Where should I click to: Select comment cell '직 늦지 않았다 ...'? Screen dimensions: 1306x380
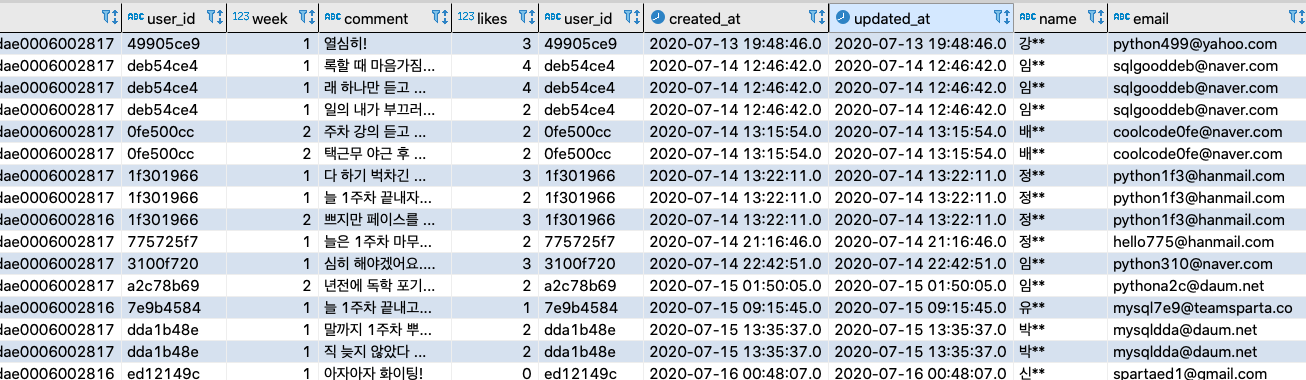(385, 351)
